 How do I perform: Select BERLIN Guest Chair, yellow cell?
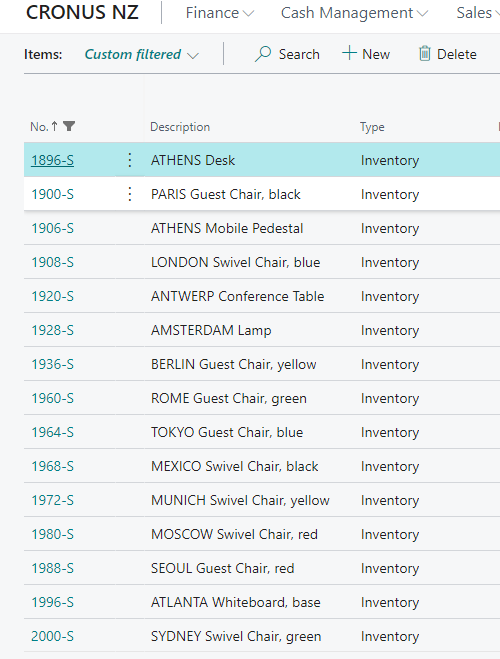[x=233, y=364]
